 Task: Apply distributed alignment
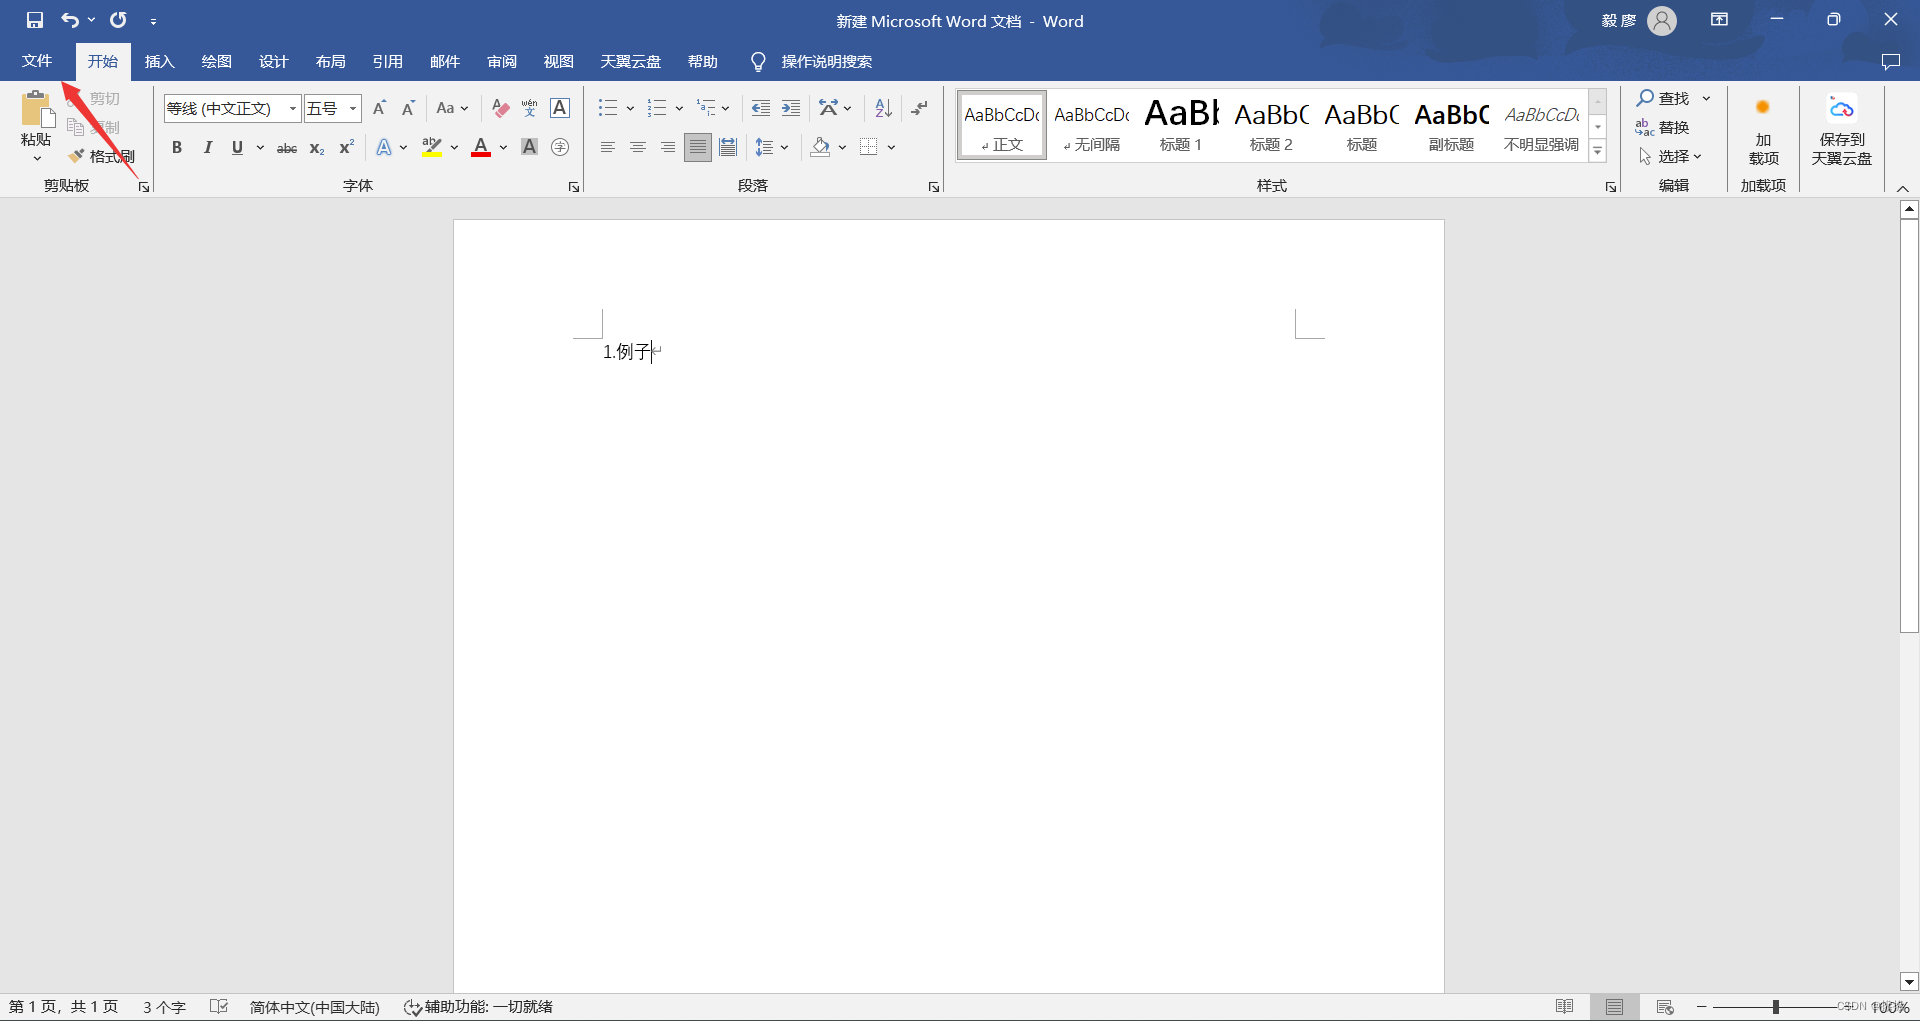click(728, 148)
